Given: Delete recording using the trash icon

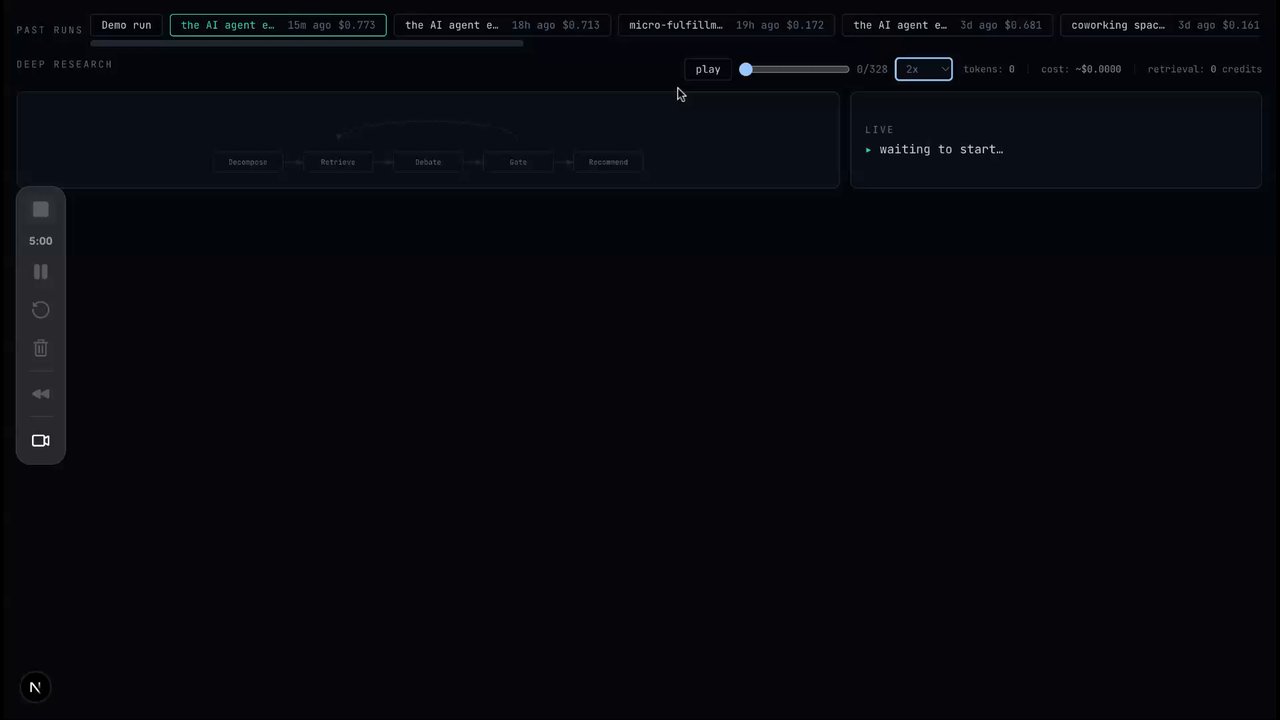Looking at the screenshot, I should click(41, 348).
